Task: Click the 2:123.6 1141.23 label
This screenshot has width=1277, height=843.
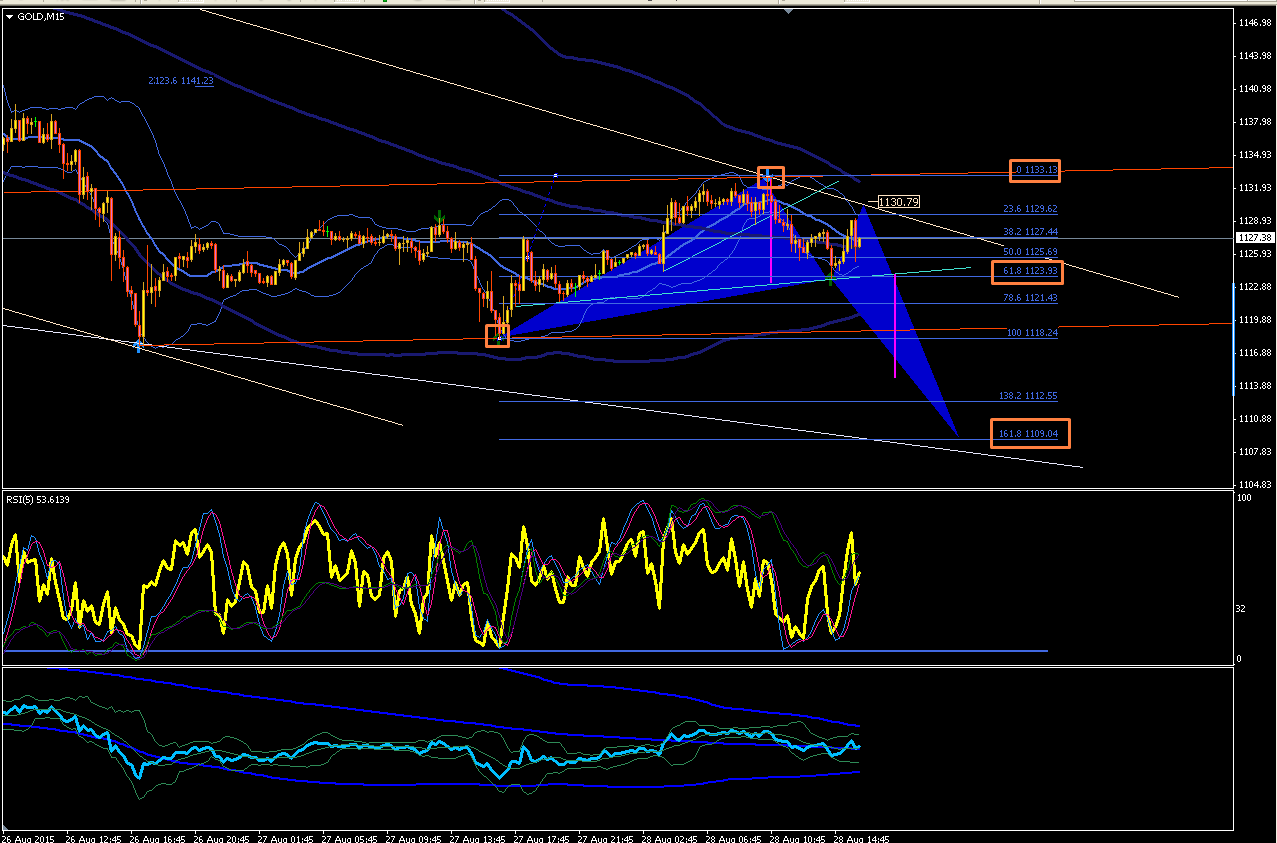Action: (180, 82)
